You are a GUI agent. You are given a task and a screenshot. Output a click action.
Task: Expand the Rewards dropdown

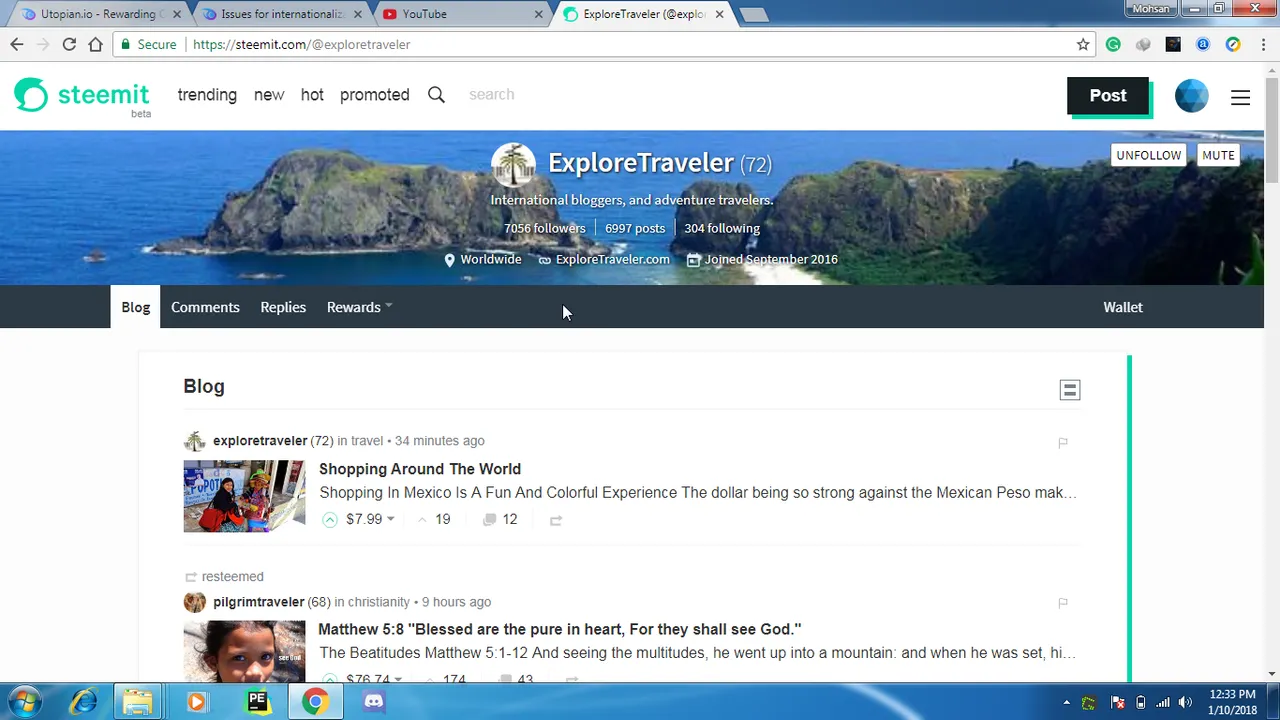(x=359, y=307)
